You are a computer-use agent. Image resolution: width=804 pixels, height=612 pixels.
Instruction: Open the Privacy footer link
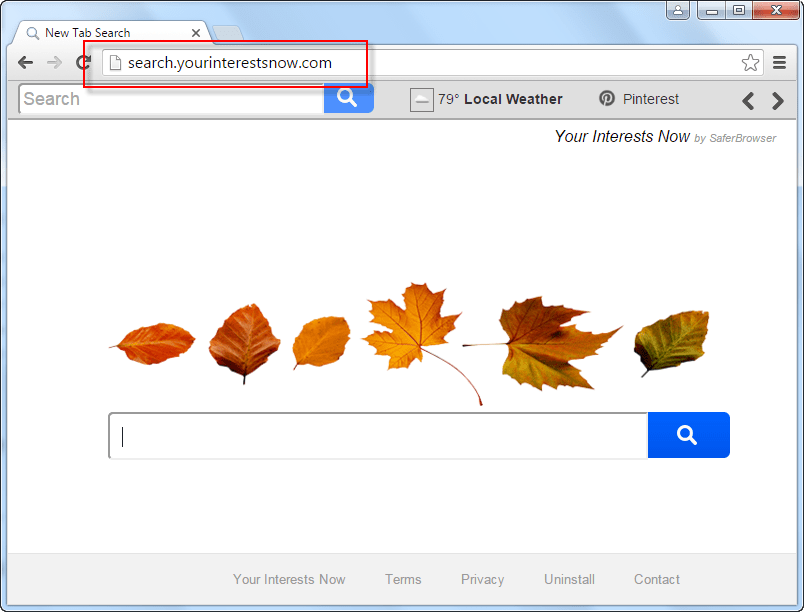click(x=483, y=579)
